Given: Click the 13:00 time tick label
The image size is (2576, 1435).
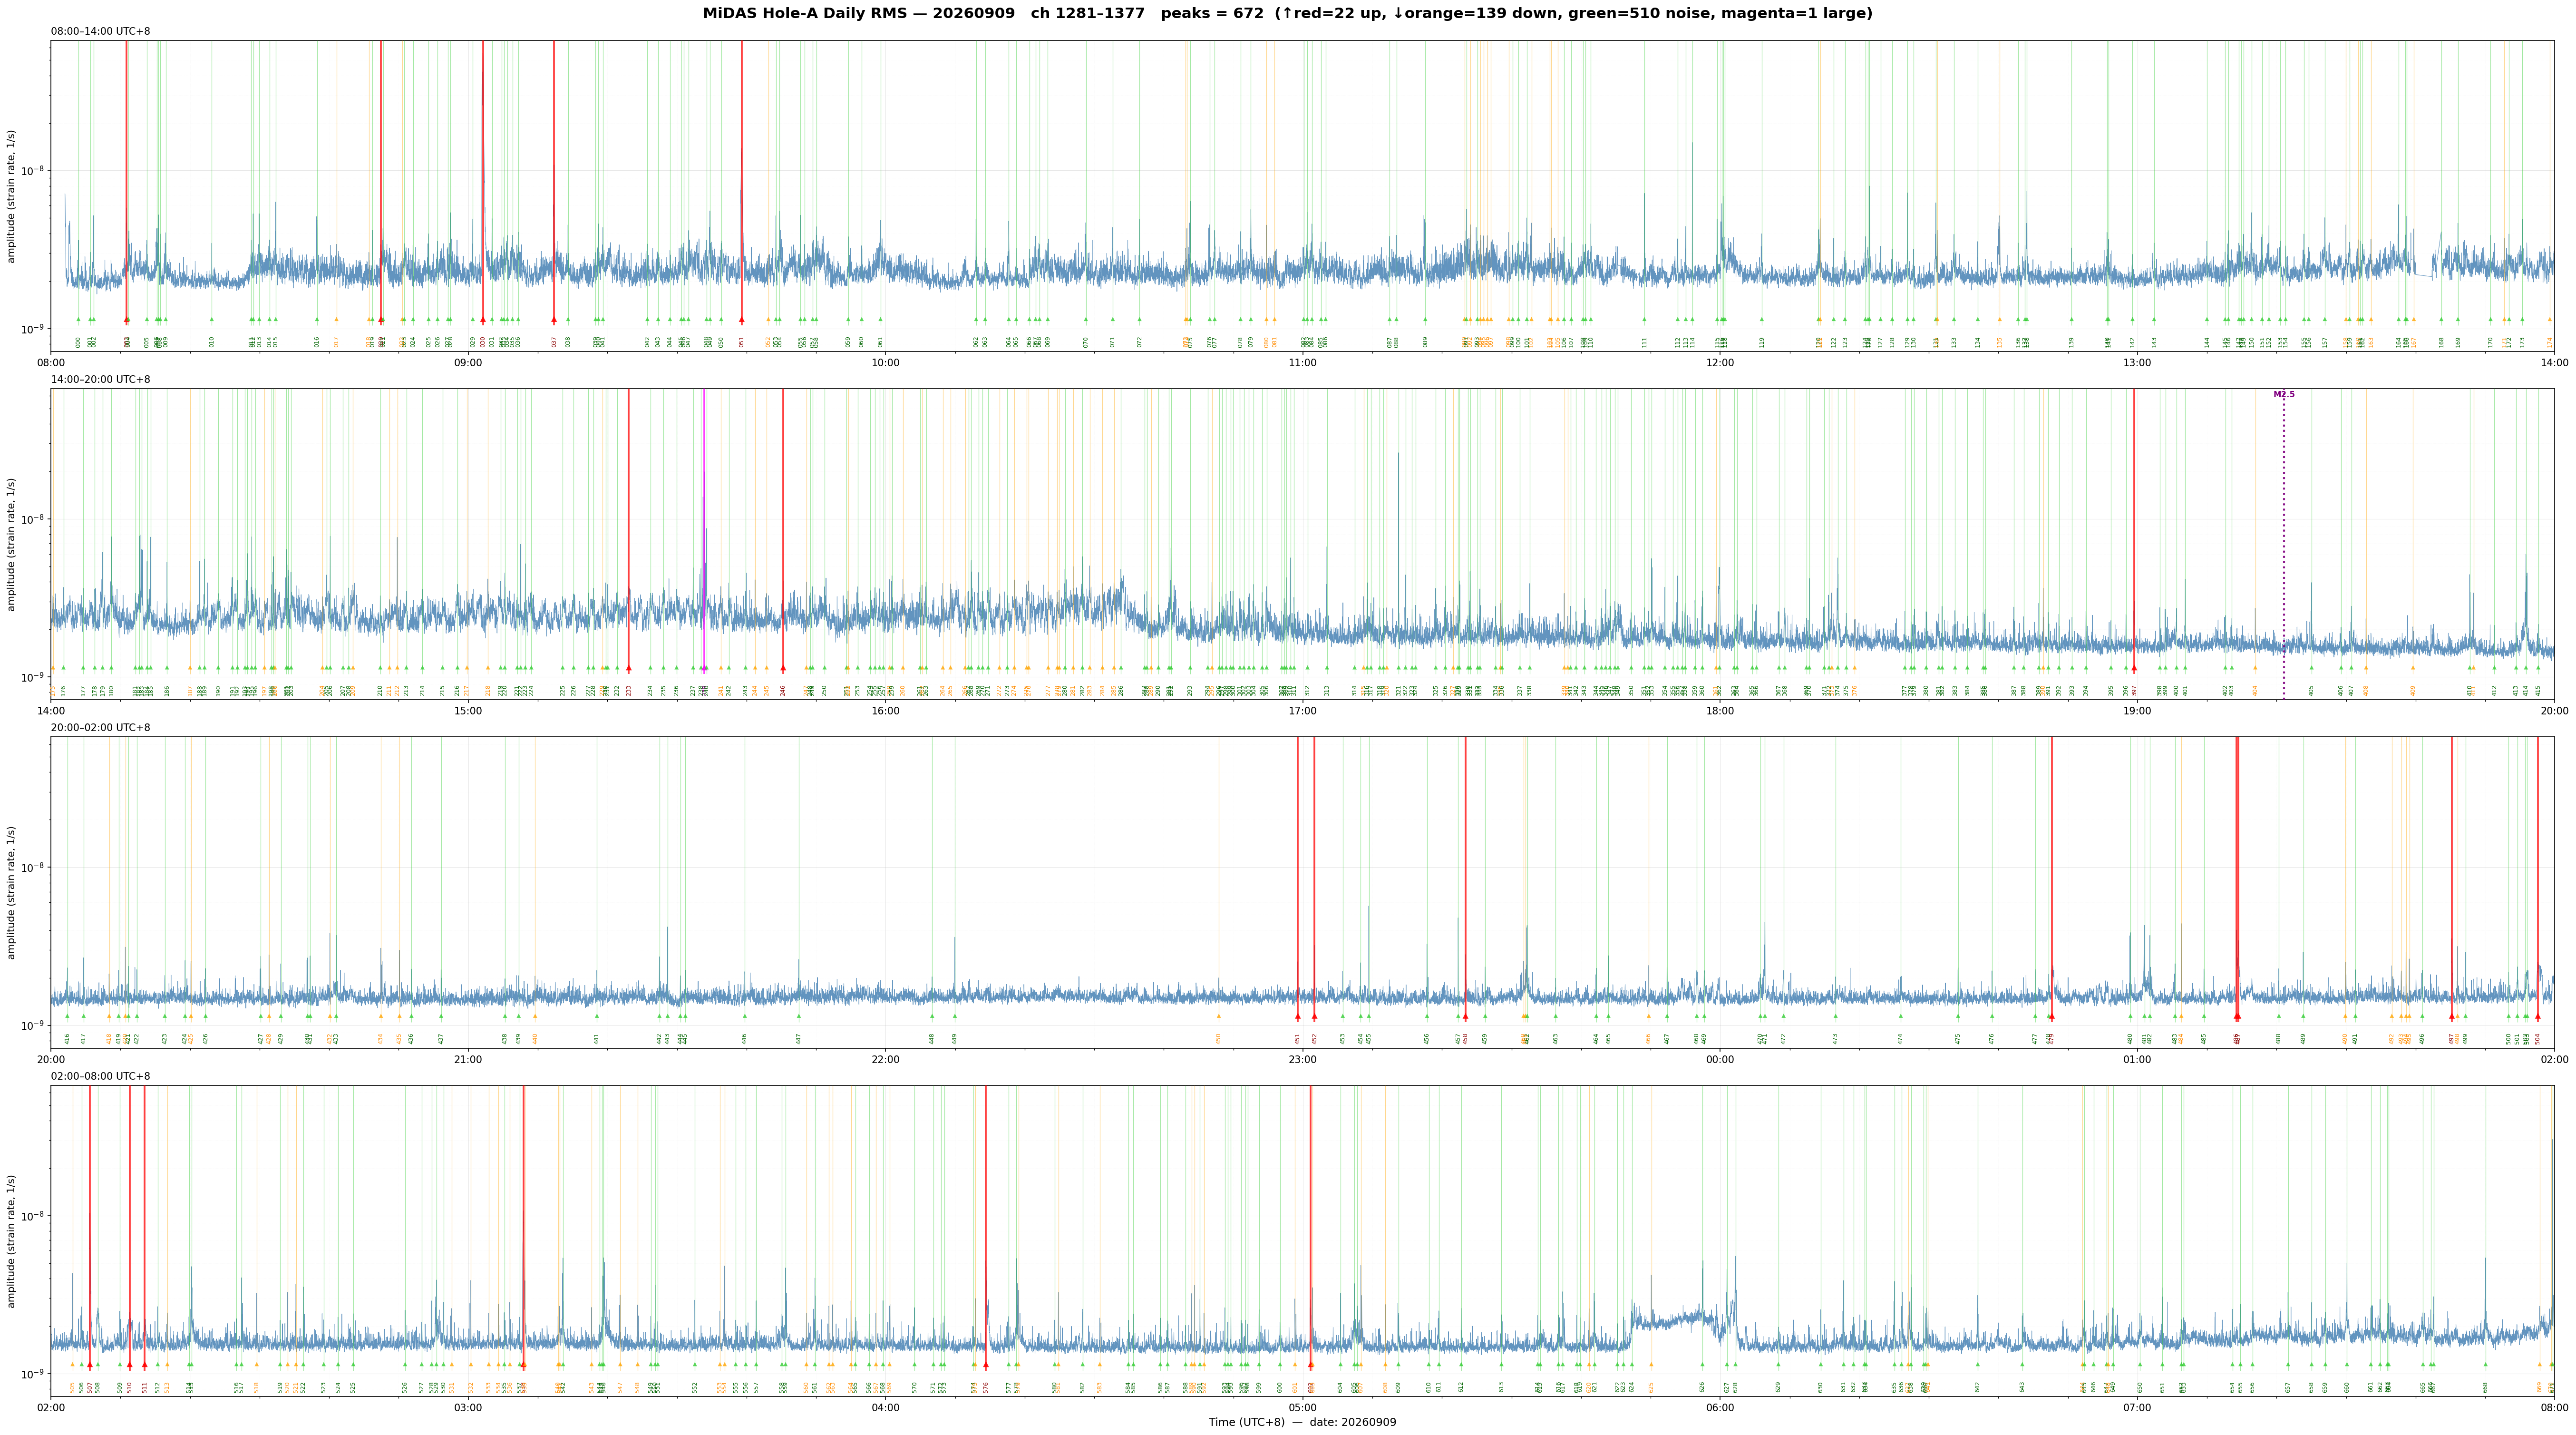Looking at the screenshot, I should click(x=2137, y=363).
